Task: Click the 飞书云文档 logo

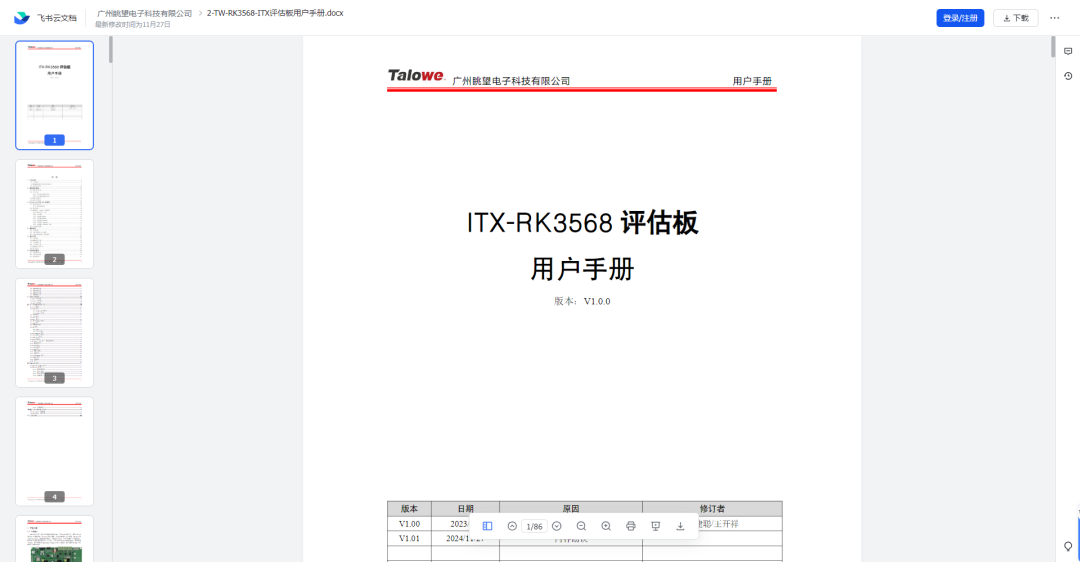Action: click(x=45, y=18)
